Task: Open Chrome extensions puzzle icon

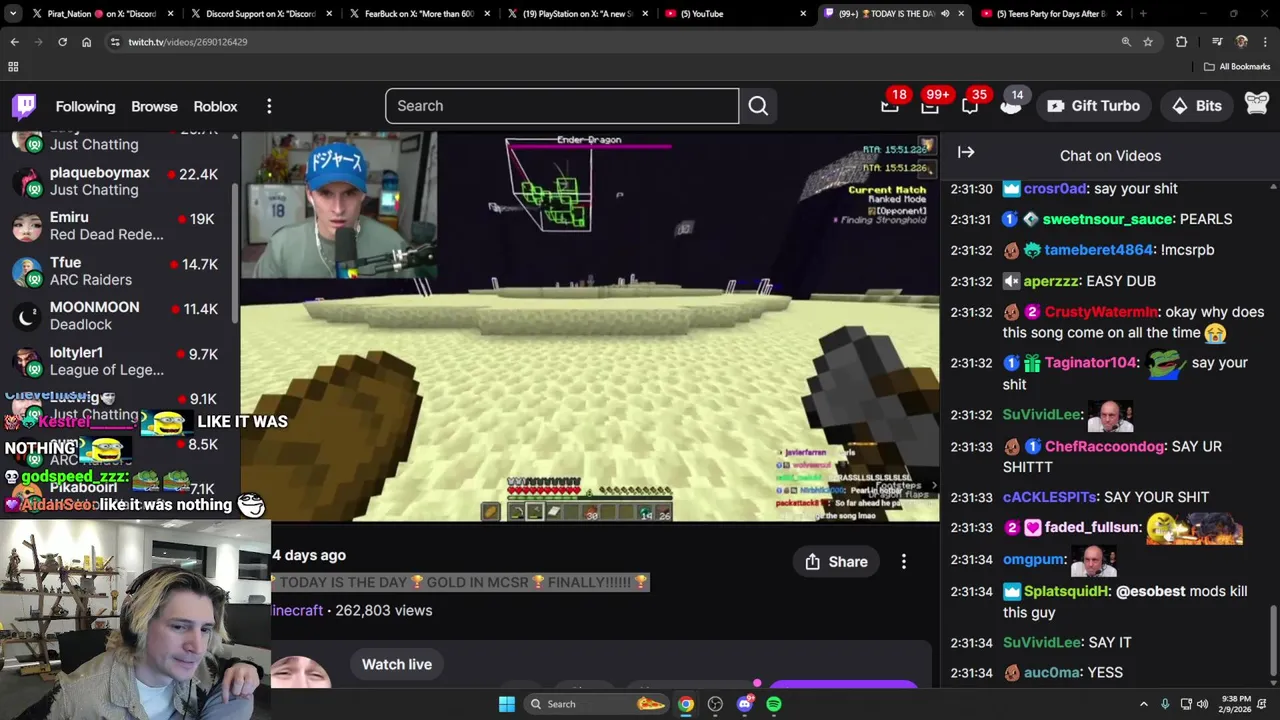Action: click(x=1181, y=42)
